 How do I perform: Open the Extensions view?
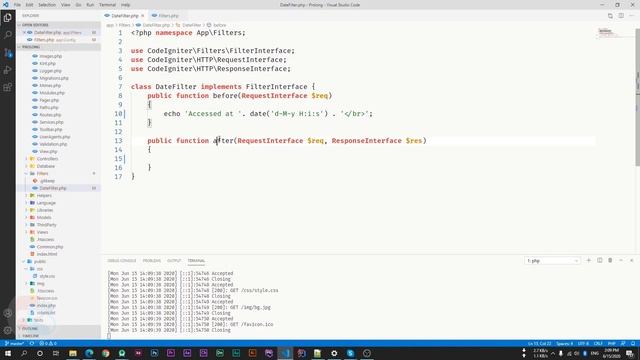[x=7, y=87]
